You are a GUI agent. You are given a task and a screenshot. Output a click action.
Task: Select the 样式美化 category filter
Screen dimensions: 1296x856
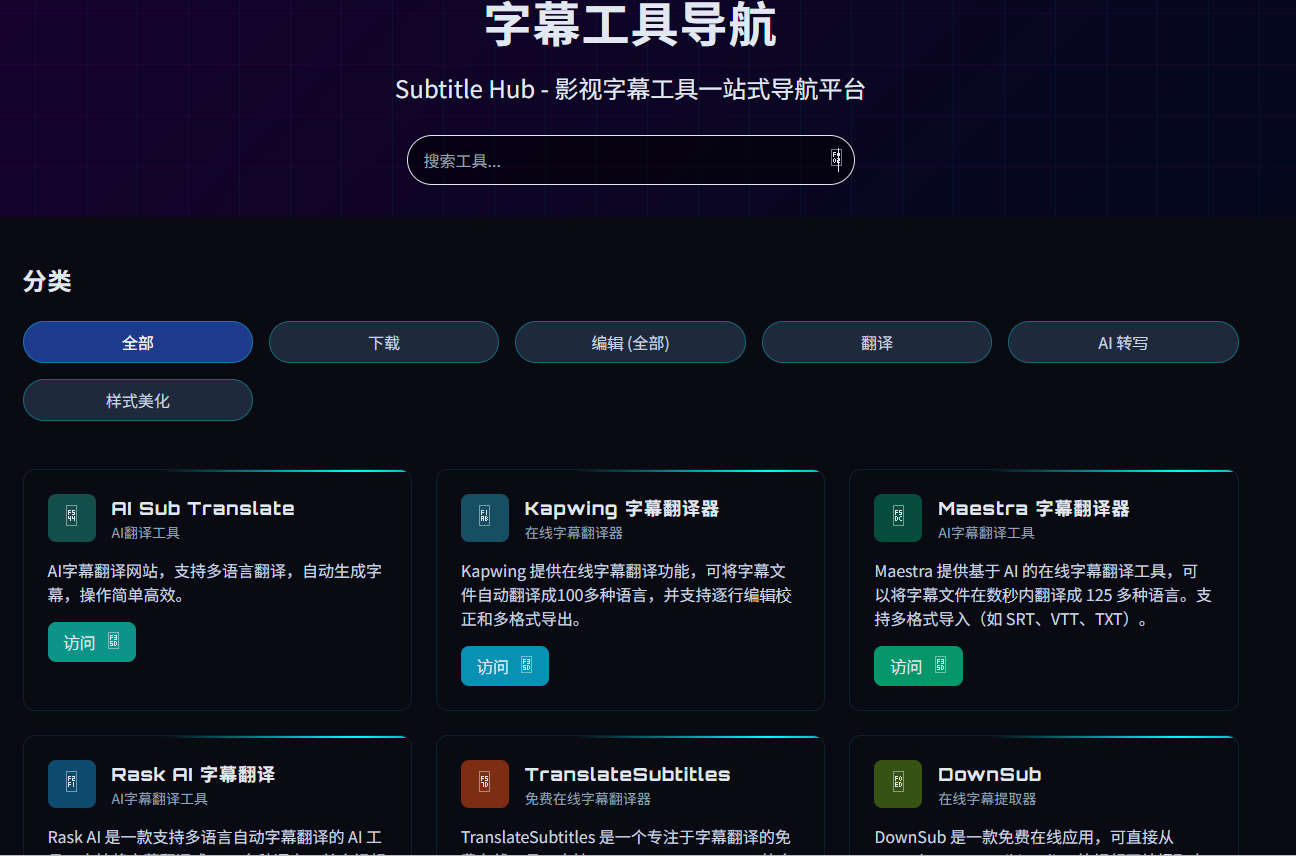[138, 400]
